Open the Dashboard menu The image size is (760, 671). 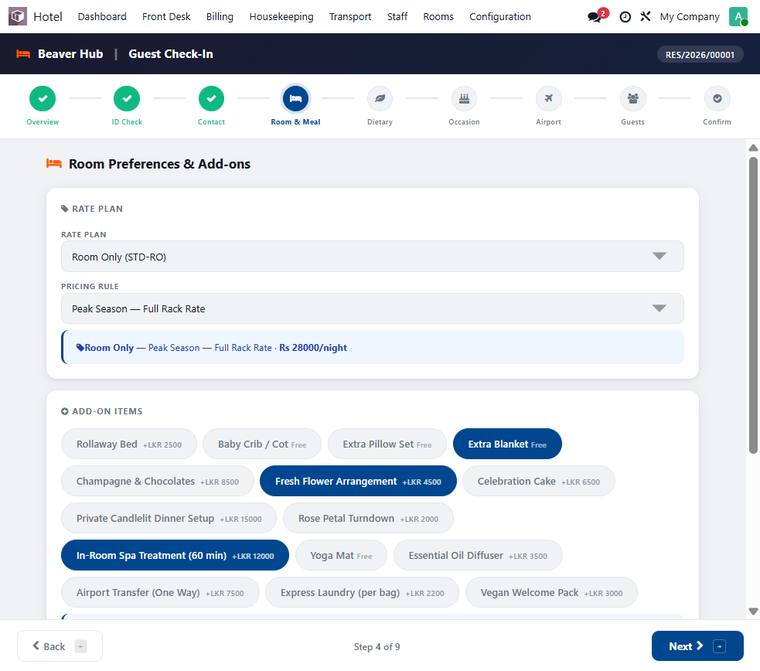click(x=102, y=16)
